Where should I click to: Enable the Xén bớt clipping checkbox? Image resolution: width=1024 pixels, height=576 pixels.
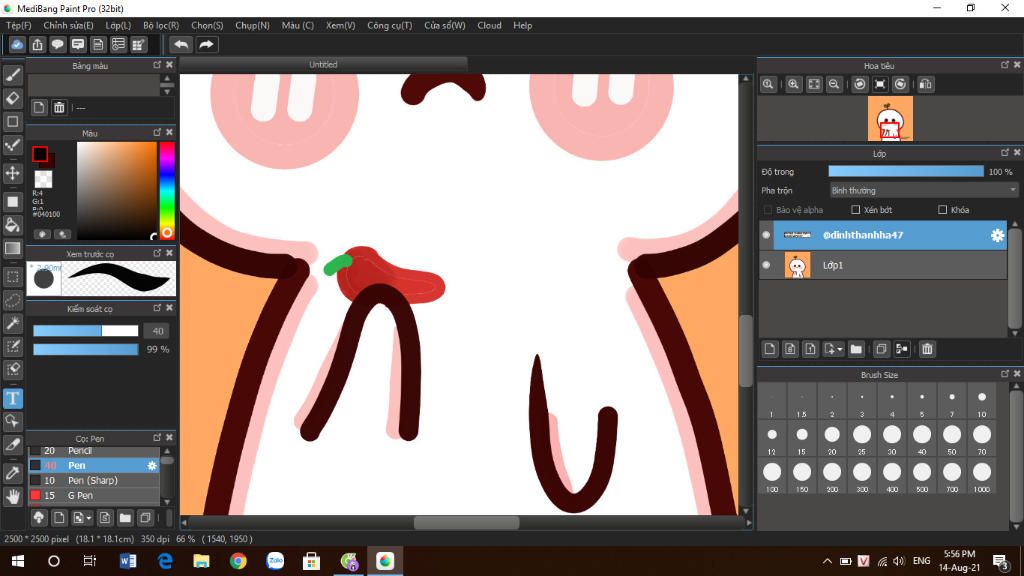(x=856, y=210)
